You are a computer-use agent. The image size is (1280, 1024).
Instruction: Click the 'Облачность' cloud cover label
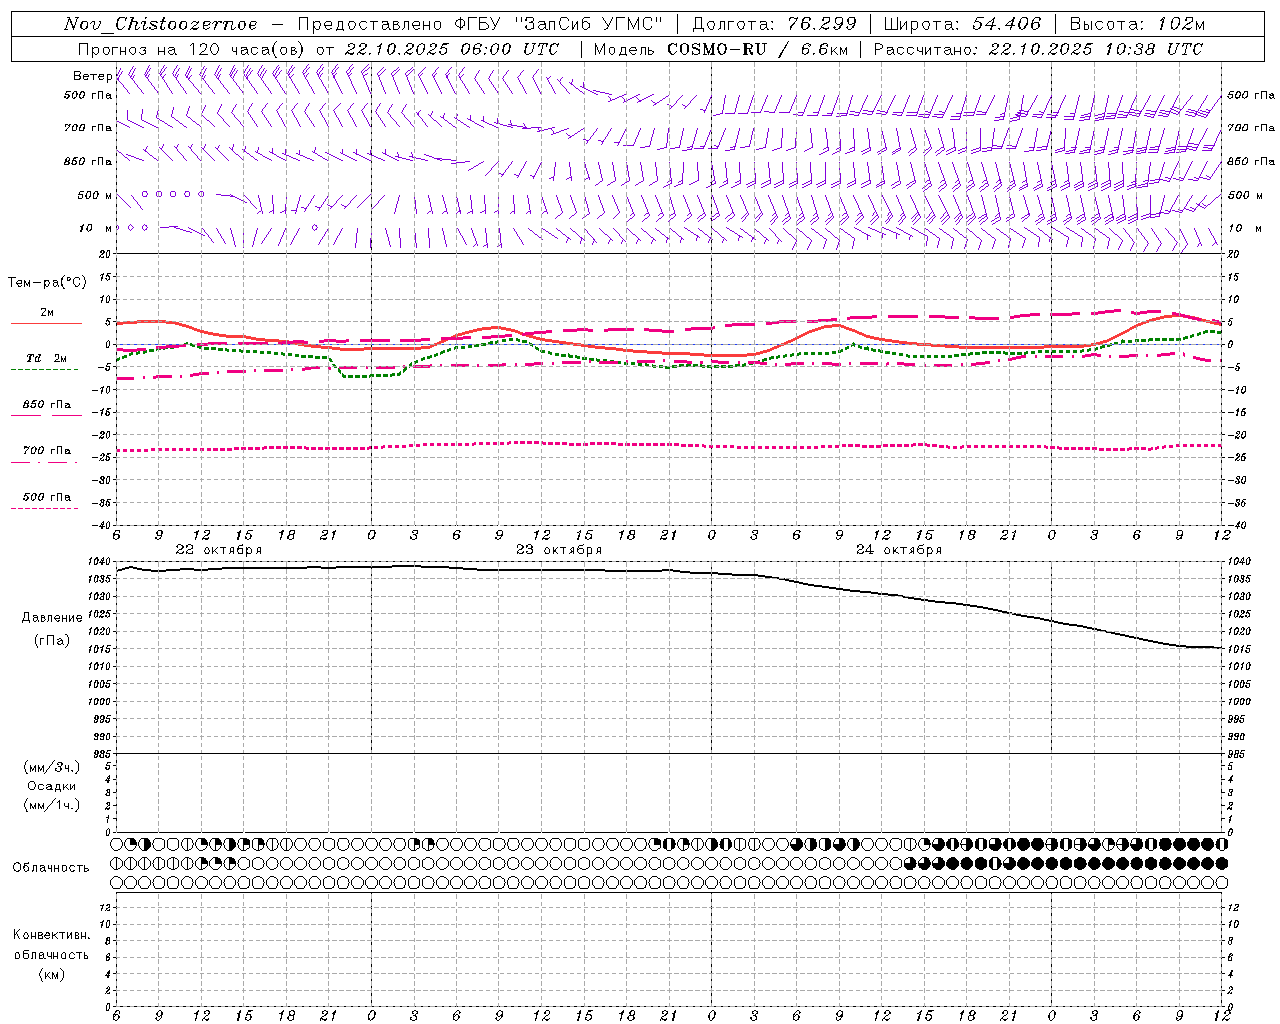click(51, 868)
